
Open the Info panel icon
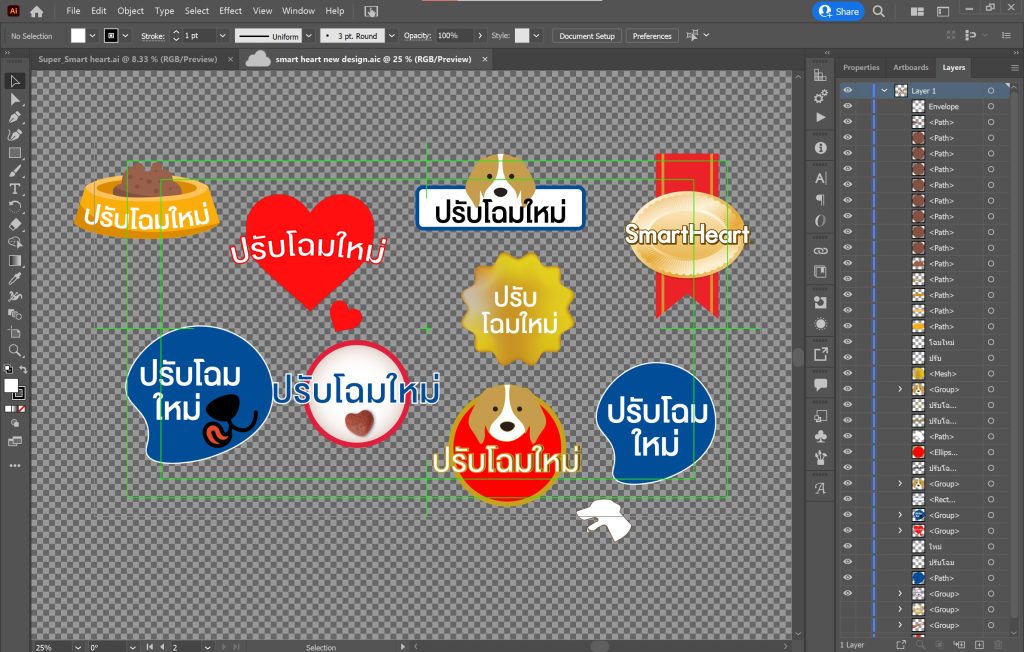(x=820, y=148)
